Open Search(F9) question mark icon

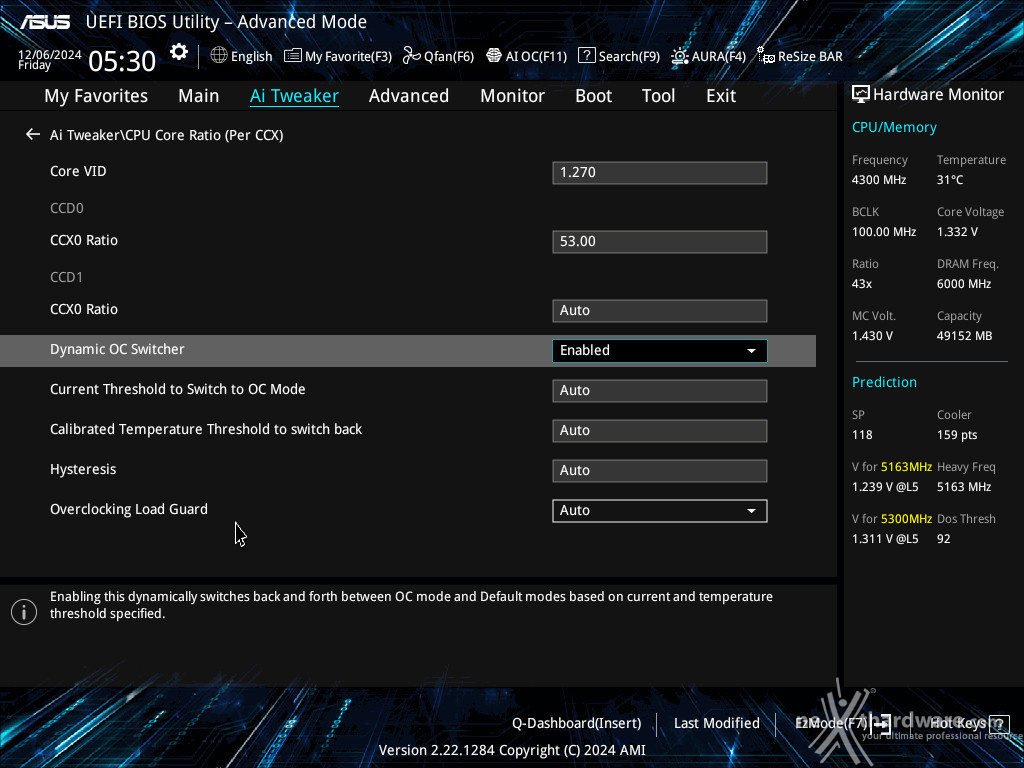pos(586,56)
